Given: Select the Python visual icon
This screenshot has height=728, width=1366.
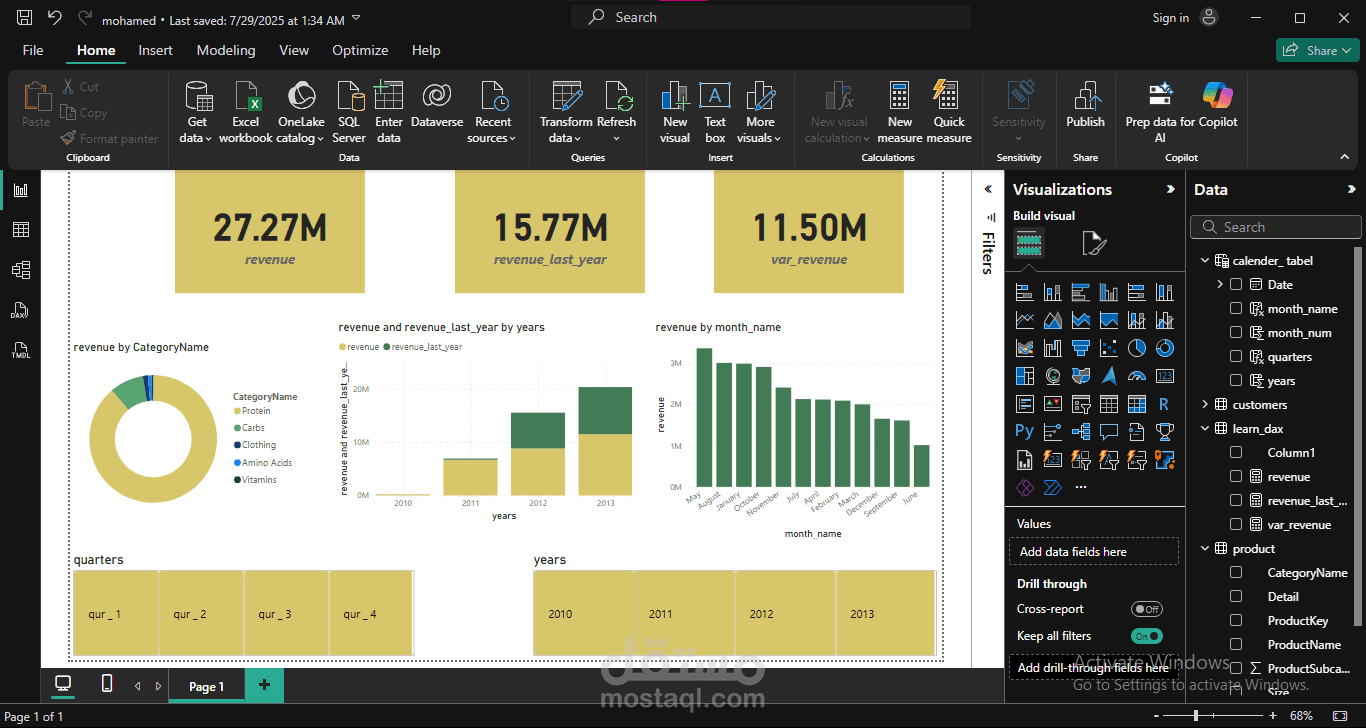Looking at the screenshot, I should point(1023,430).
